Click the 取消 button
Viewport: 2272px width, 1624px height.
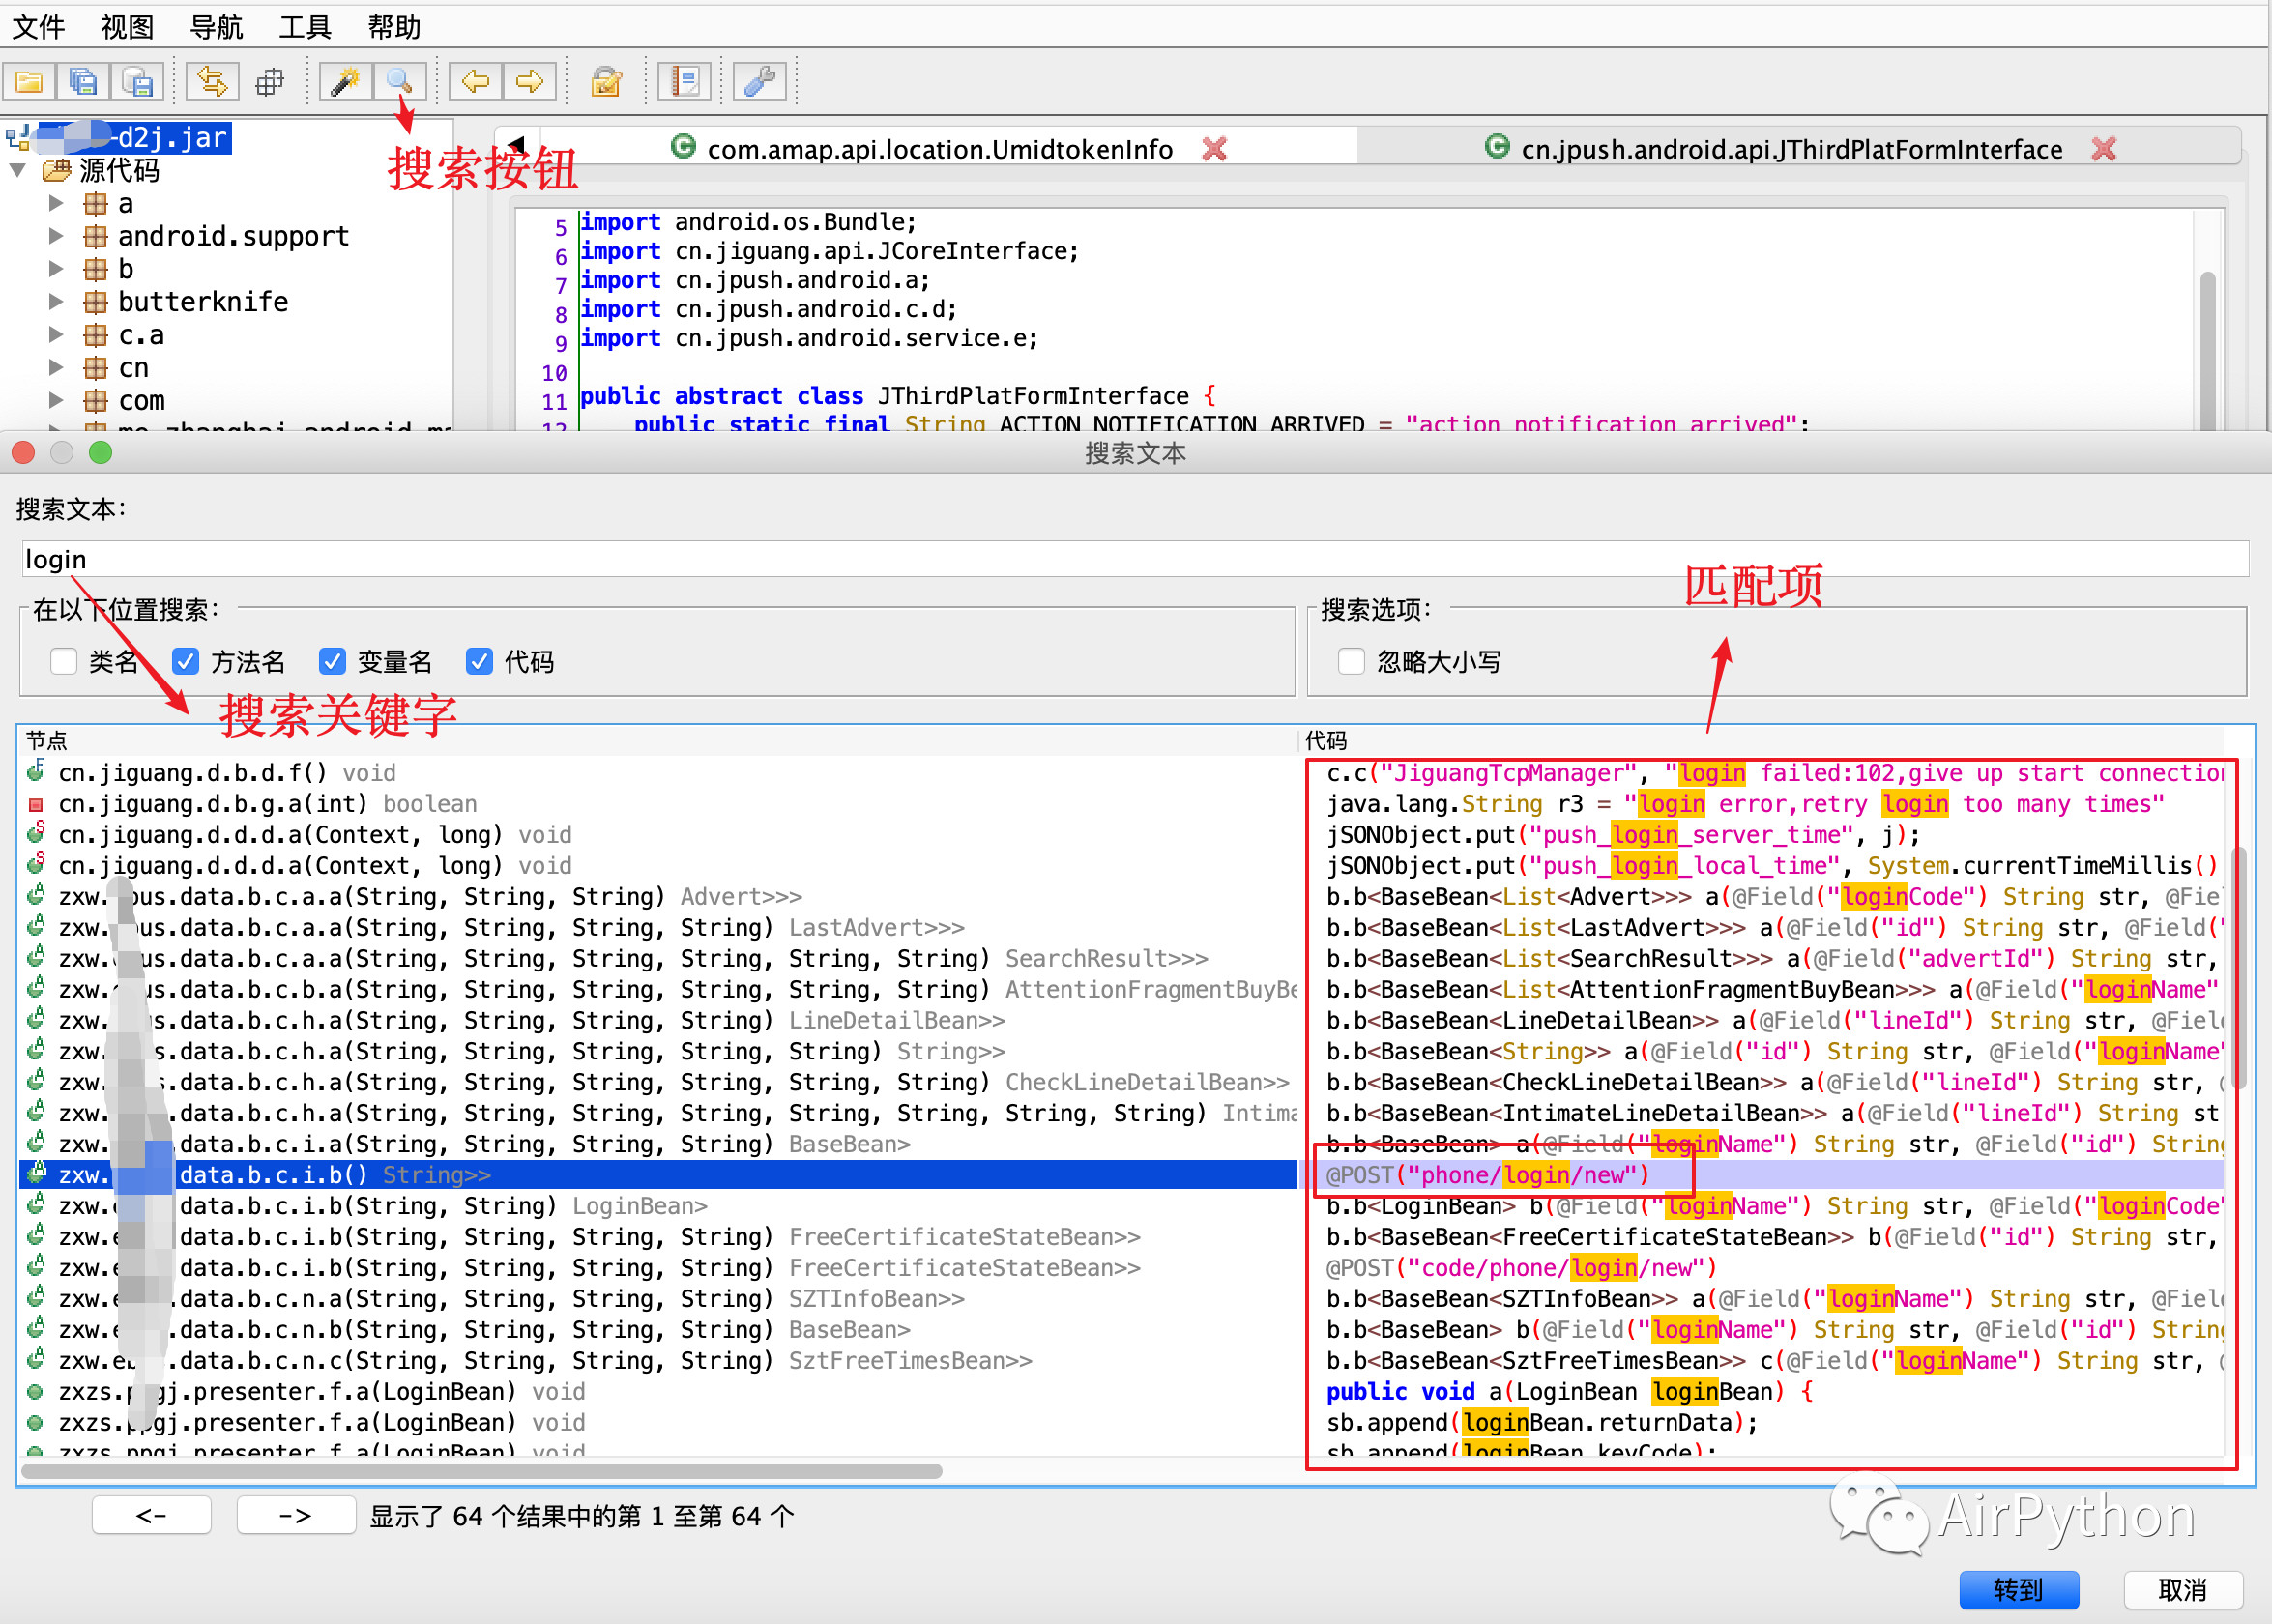click(x=2182, y=1589)
